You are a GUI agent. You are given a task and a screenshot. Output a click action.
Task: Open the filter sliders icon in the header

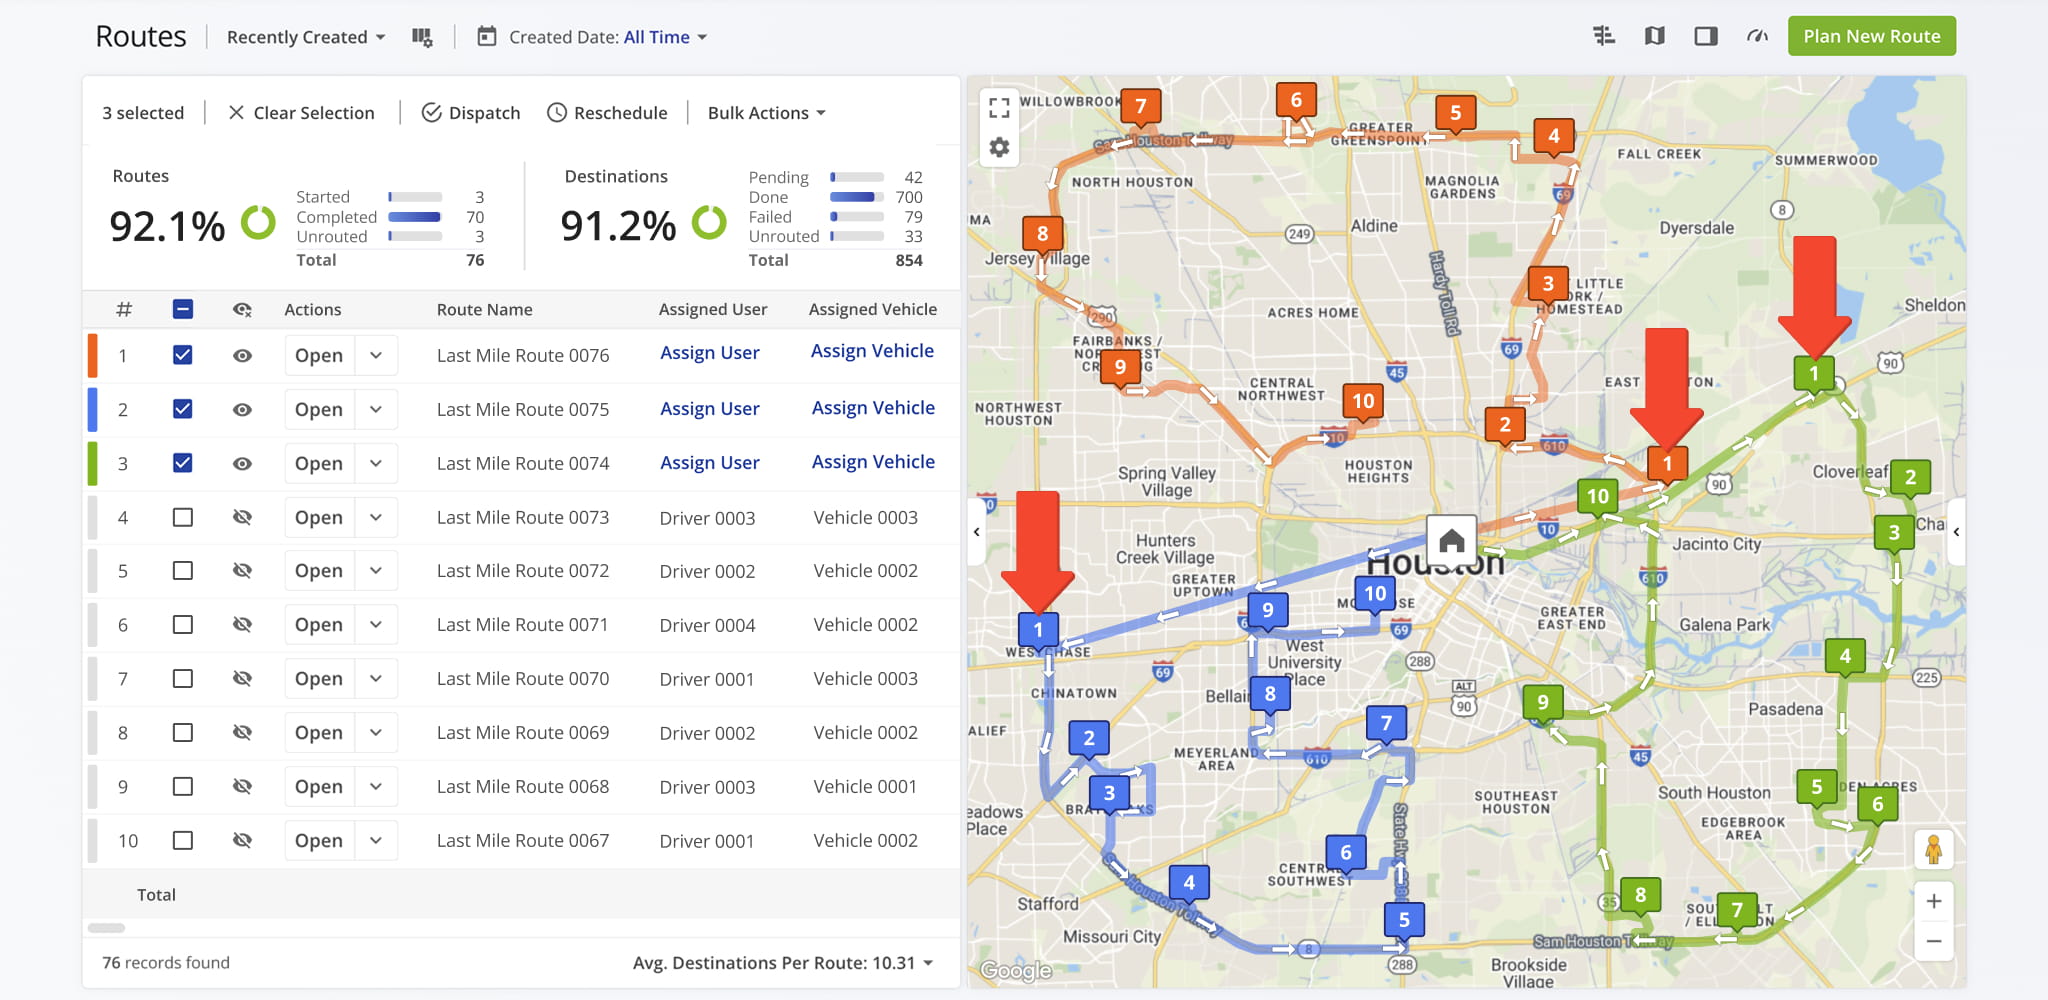click(x=1604, y=36)
